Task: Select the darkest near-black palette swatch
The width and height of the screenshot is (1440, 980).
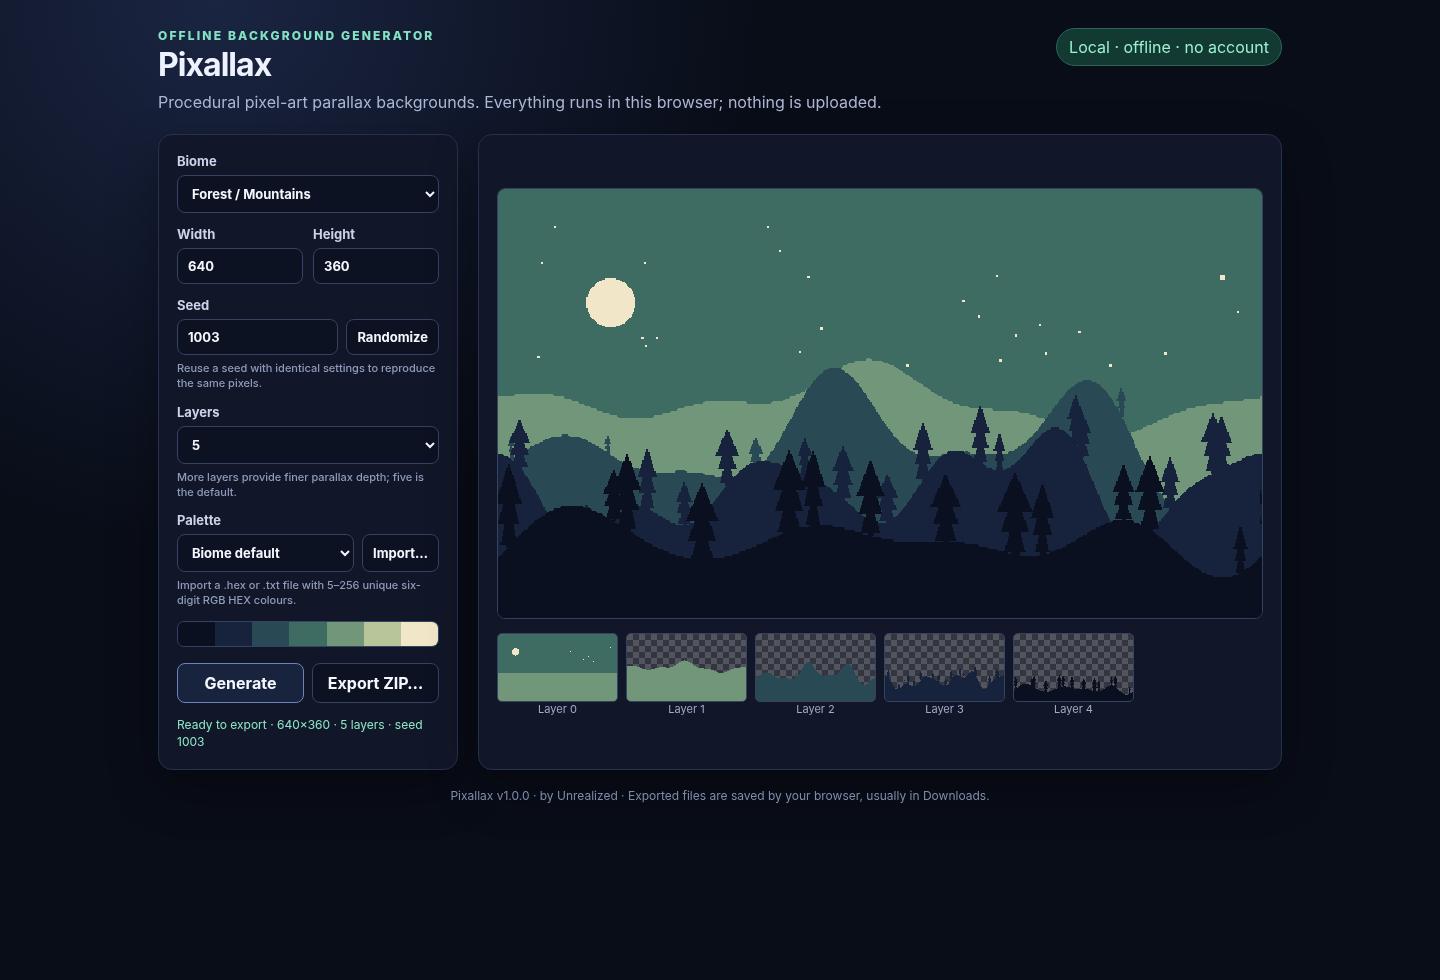Action: [x=196, y=634]
